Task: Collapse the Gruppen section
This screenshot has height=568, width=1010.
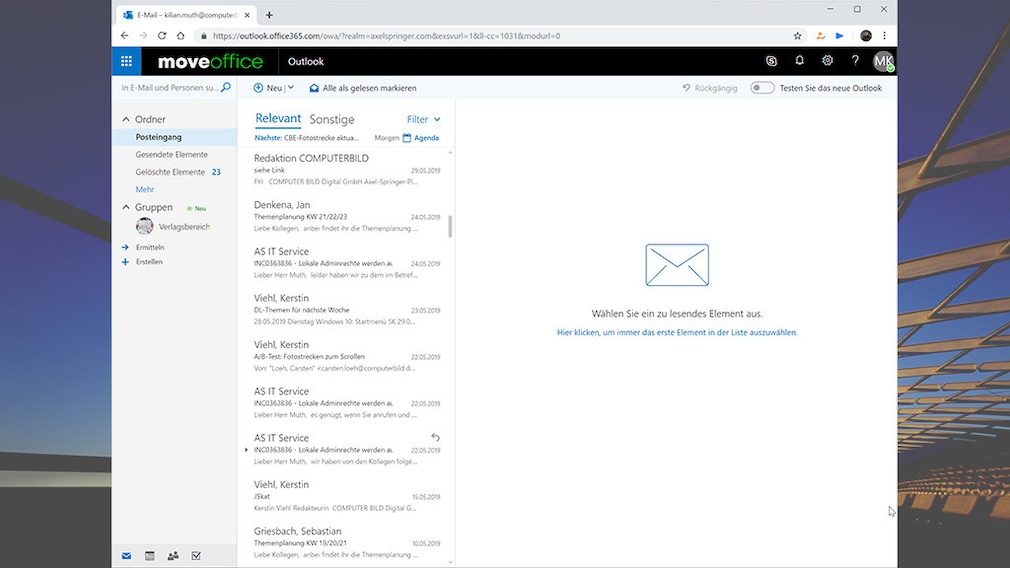Action: pos(124,207)
